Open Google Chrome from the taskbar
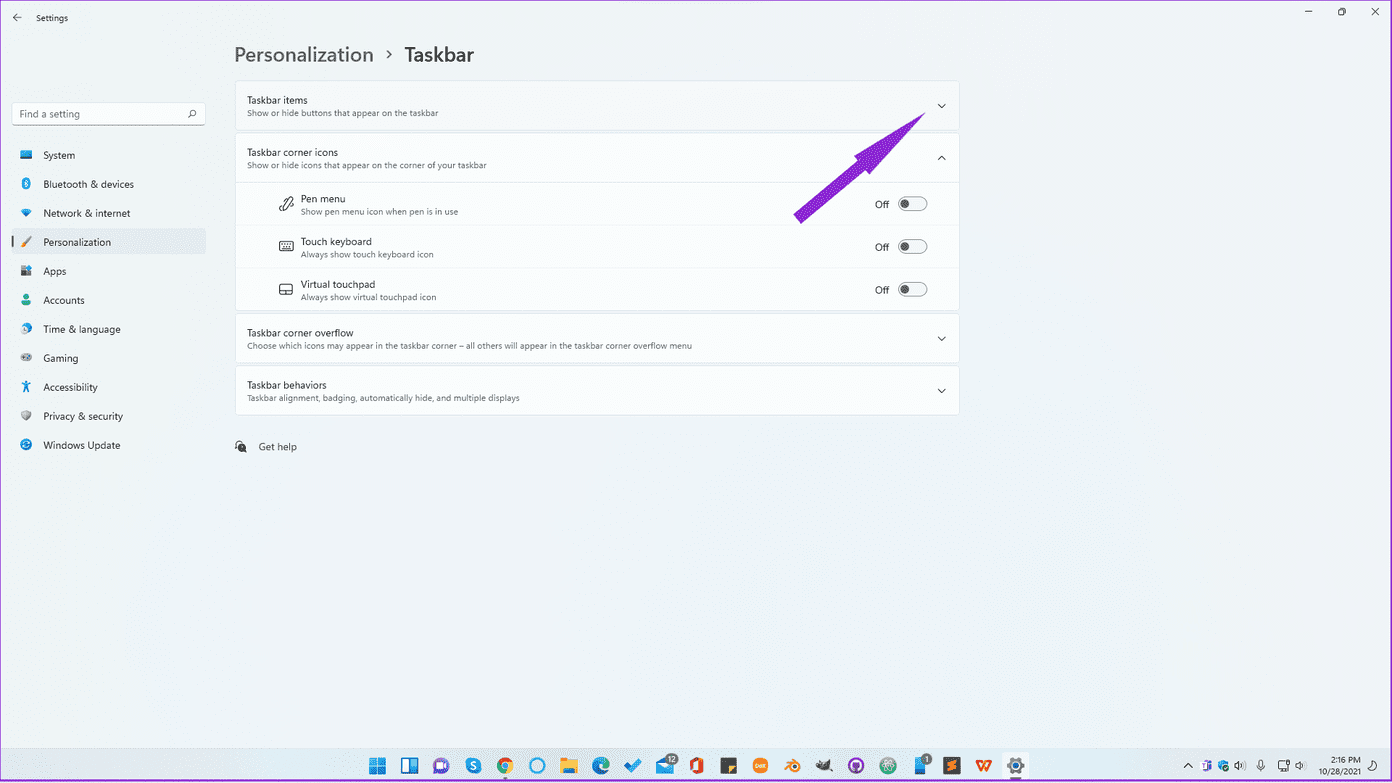This screenshot has height=783, width=1392. point(505,766)
